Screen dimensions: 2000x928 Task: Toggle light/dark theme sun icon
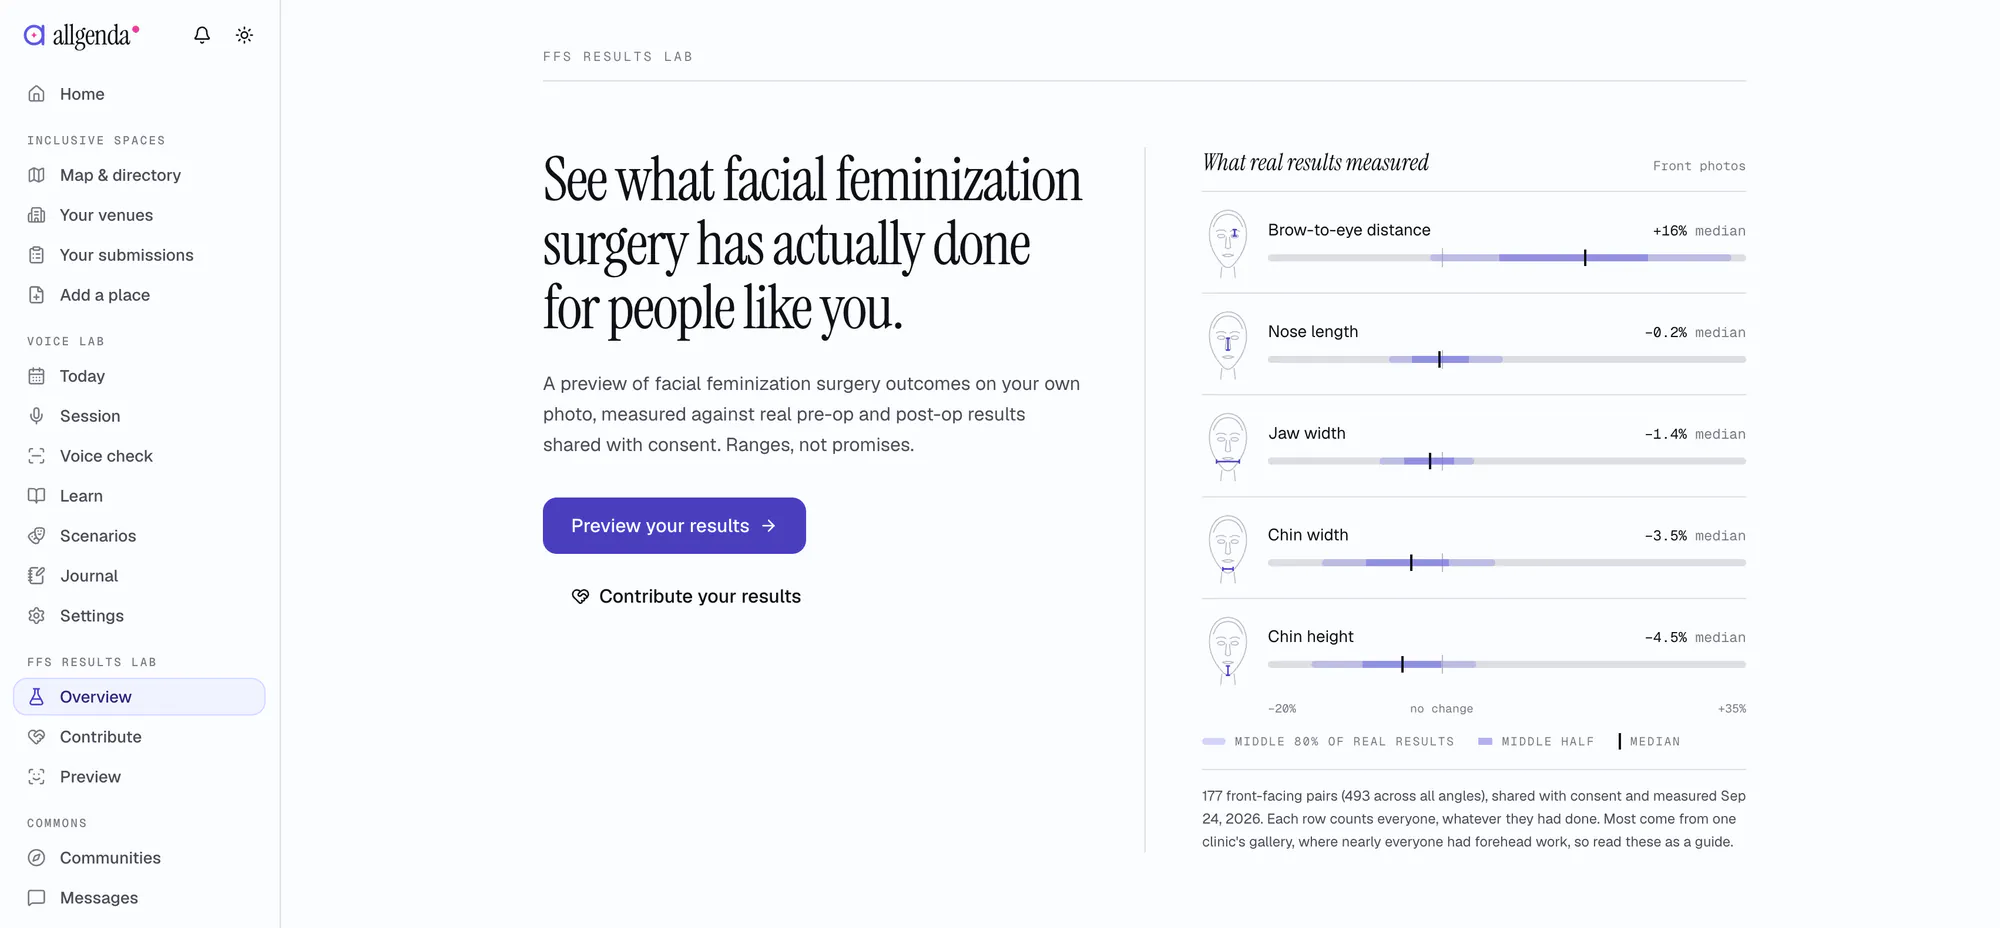244,35
